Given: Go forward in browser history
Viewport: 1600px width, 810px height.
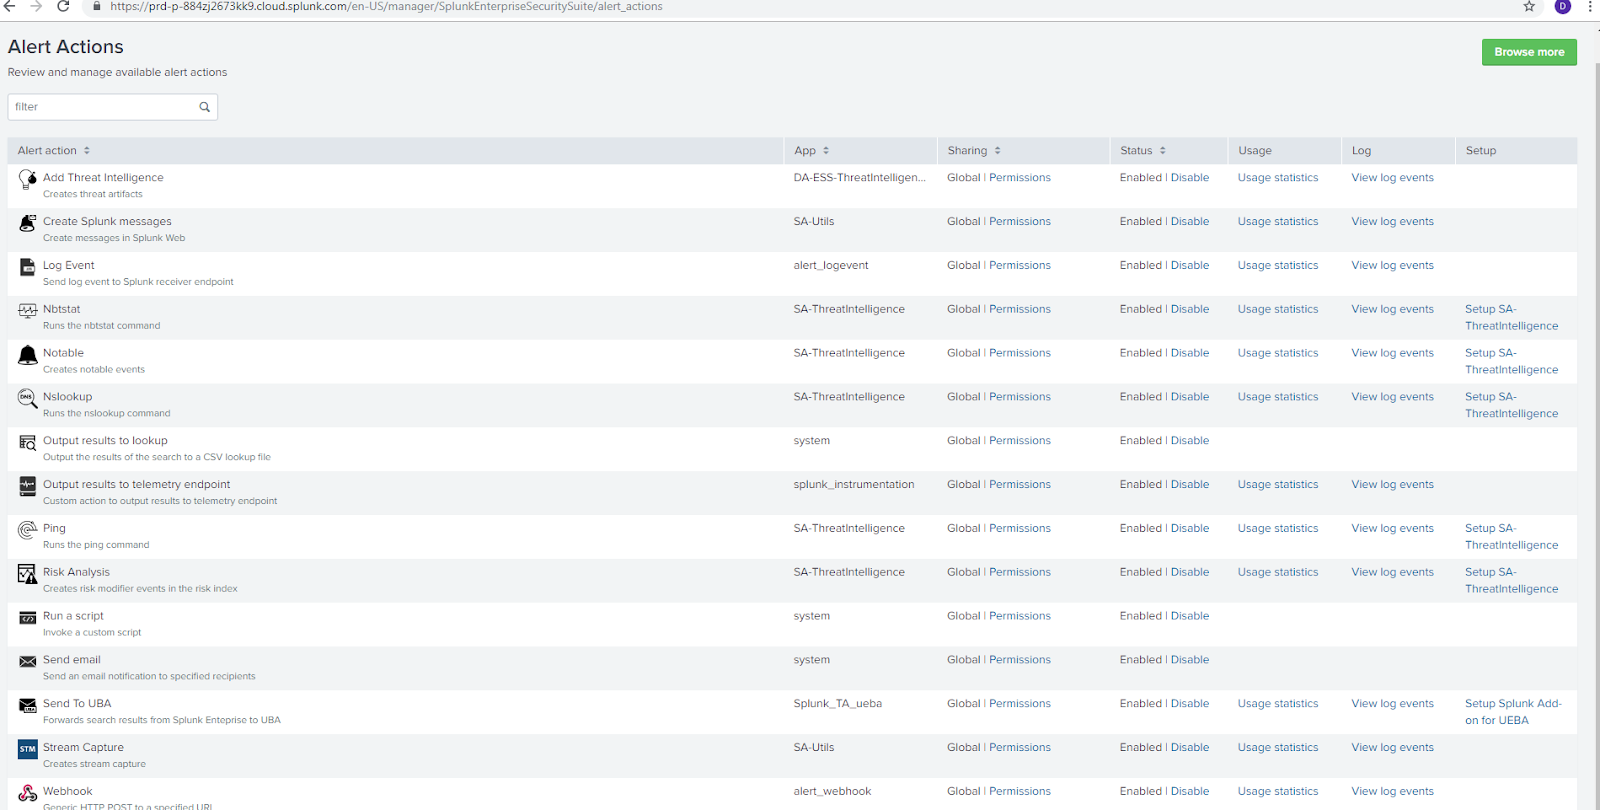Looking at the screenshot, I should click(36, 6).
